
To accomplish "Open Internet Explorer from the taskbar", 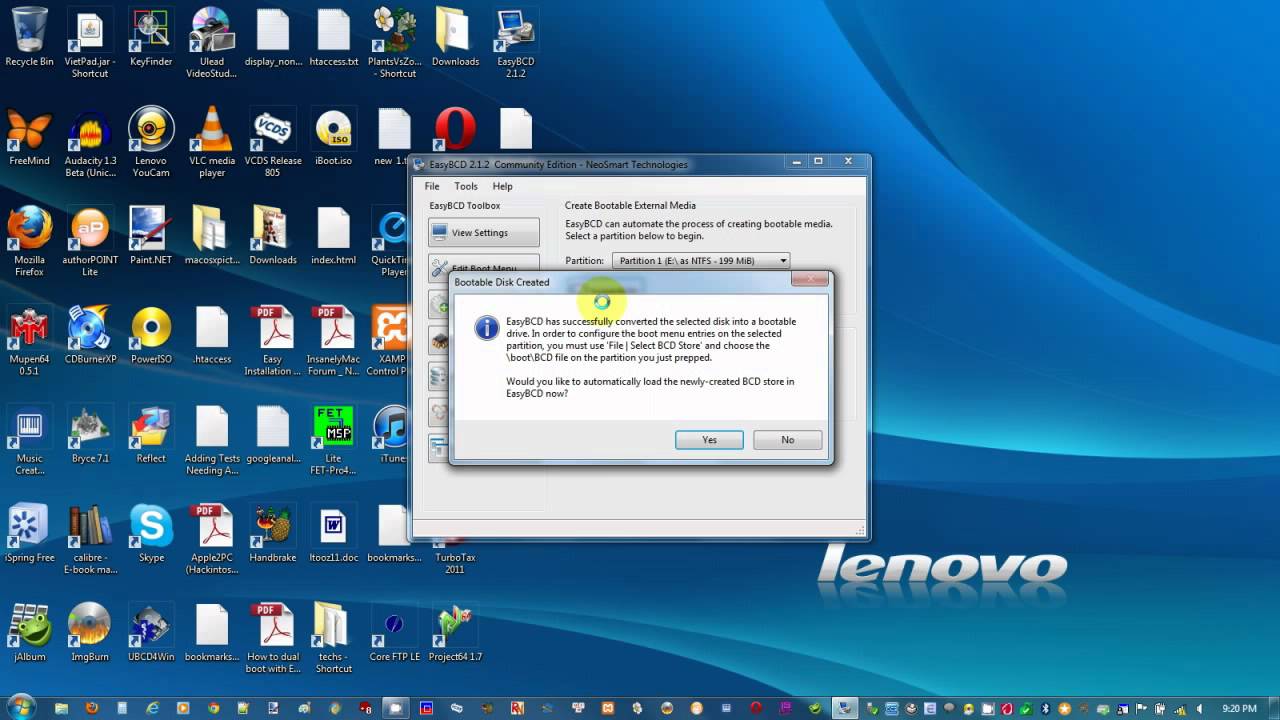I will coord(152,708).
